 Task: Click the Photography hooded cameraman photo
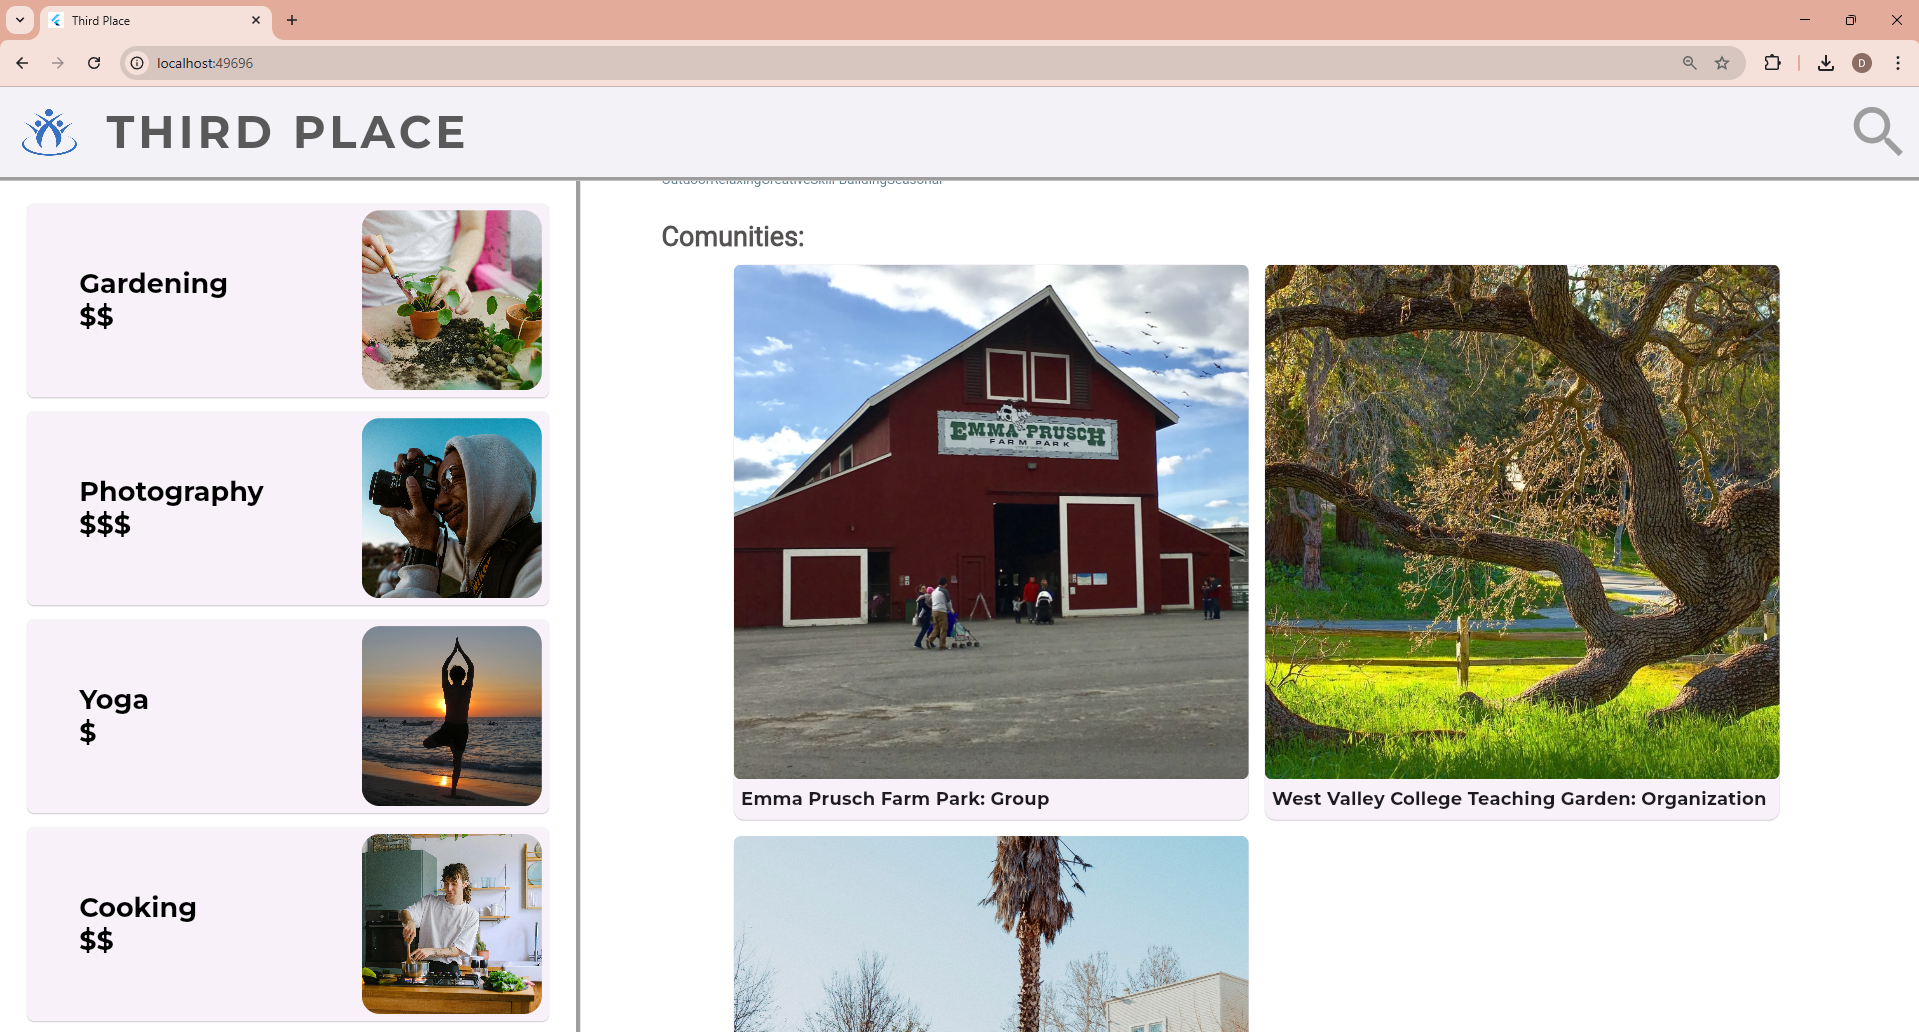(x=452, y=508)
